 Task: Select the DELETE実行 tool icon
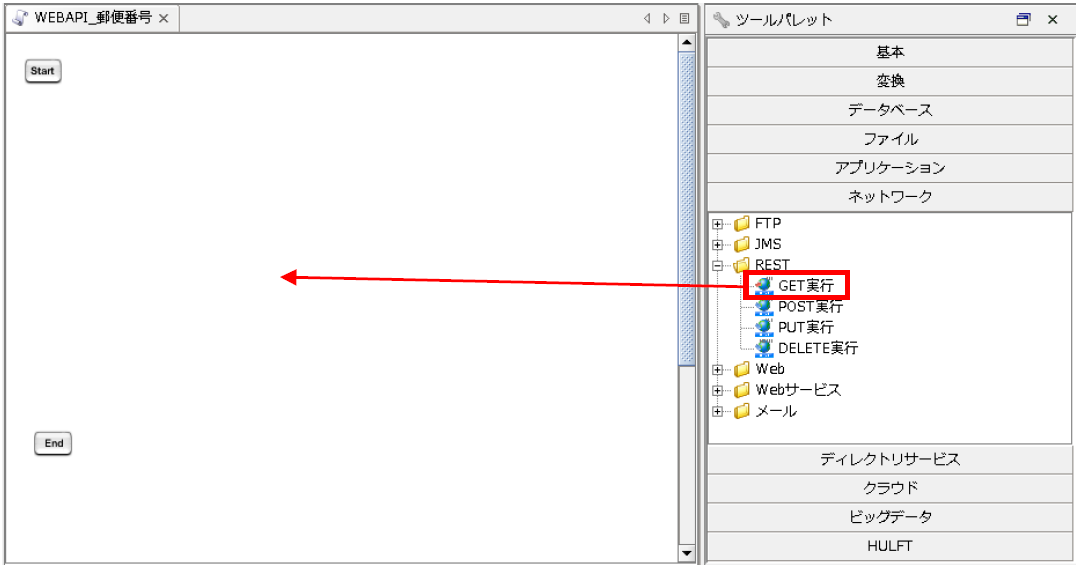pos(765,349)
